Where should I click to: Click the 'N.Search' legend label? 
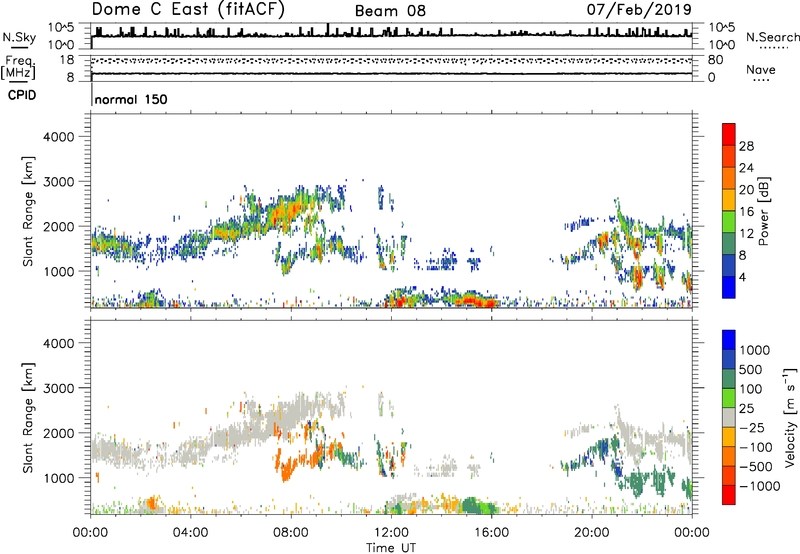pyautogui.click(x=772, y=37)
